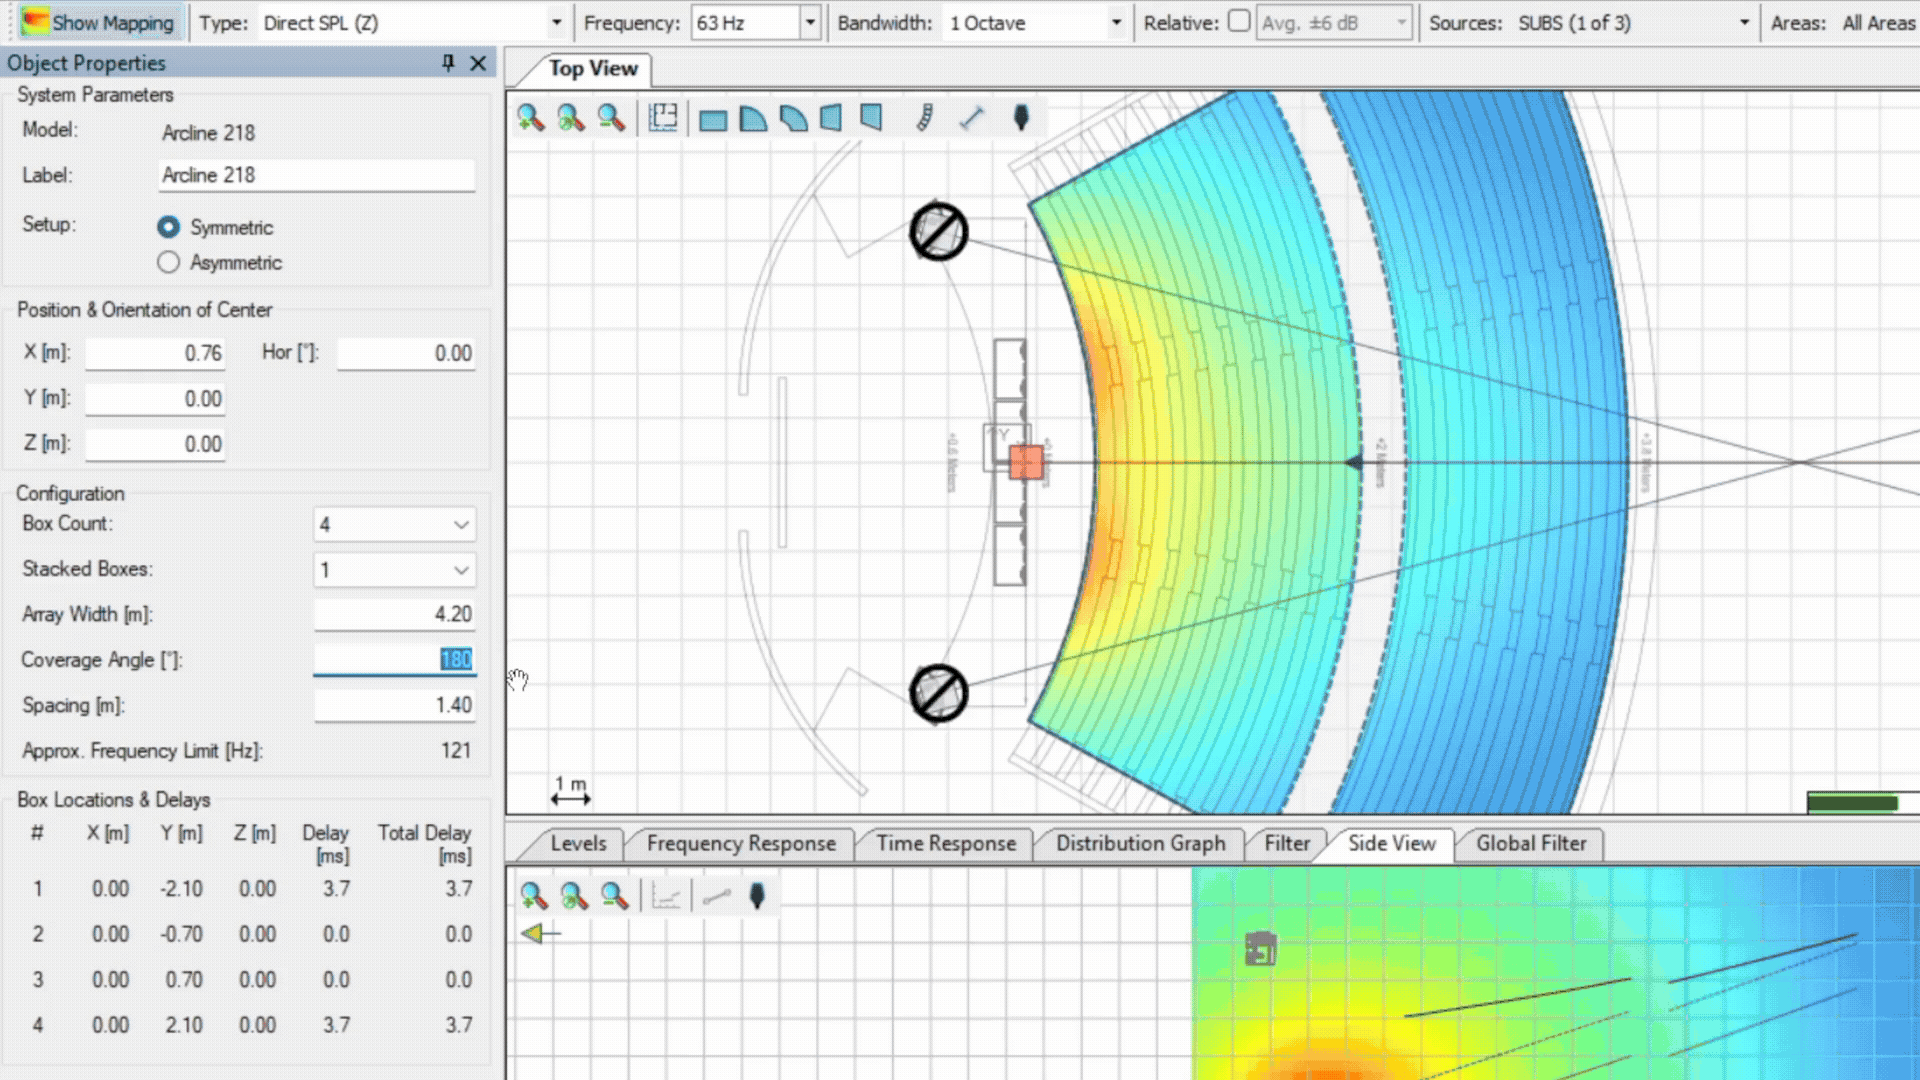
Task: Click the Global Filter tab
Action: click(x=1531, y=843)
